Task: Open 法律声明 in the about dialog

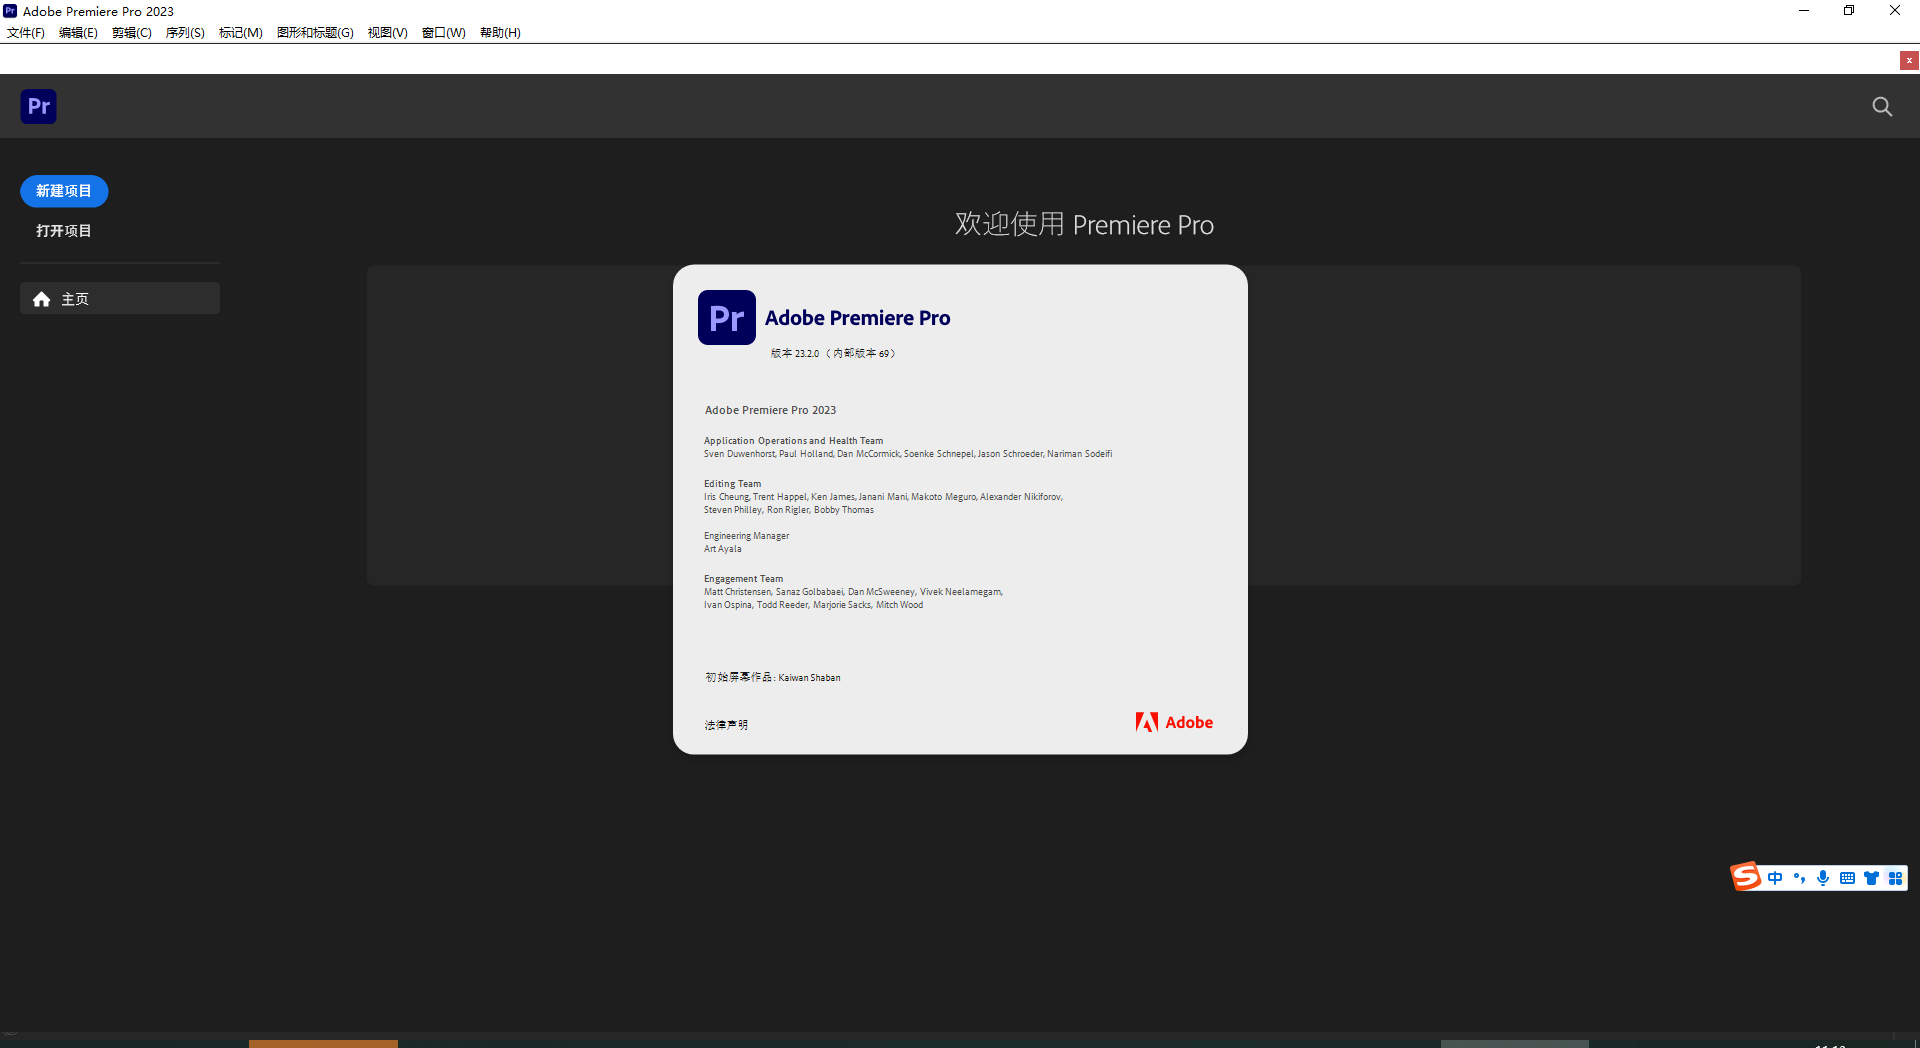Action: (x=726, y=724)
